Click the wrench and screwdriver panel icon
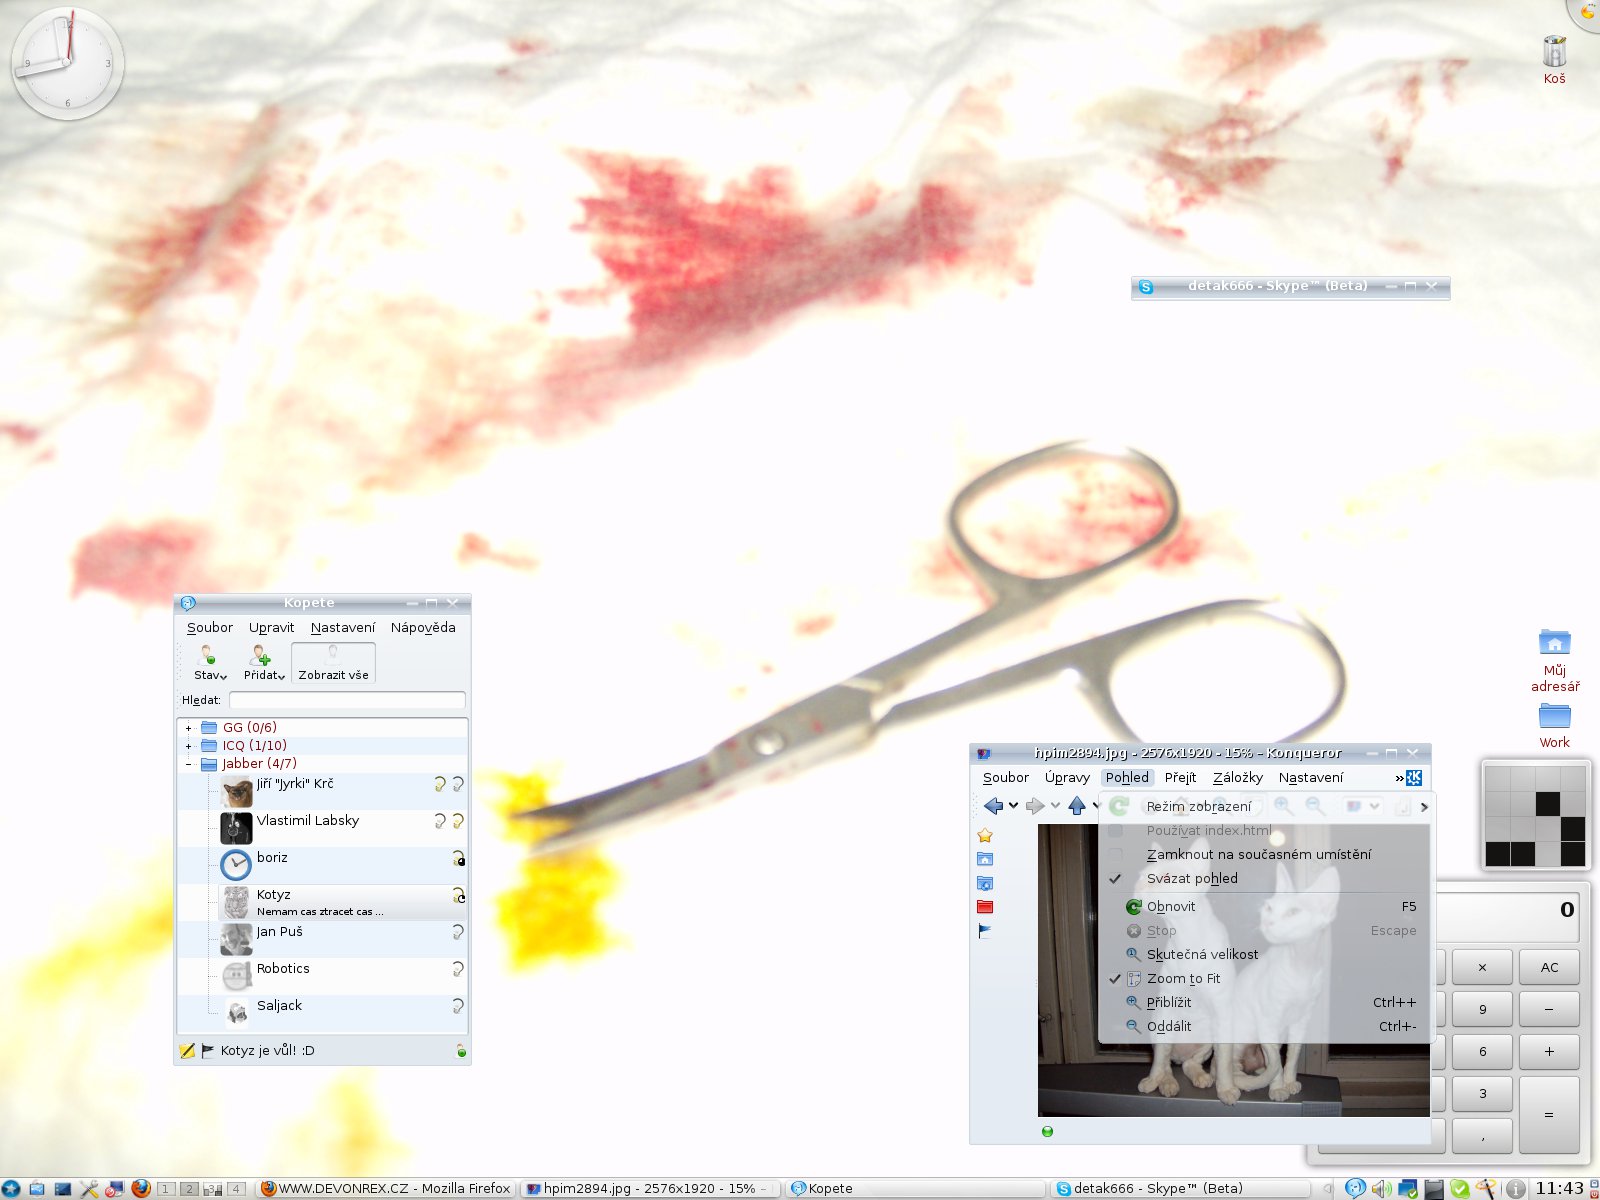 89,1189
